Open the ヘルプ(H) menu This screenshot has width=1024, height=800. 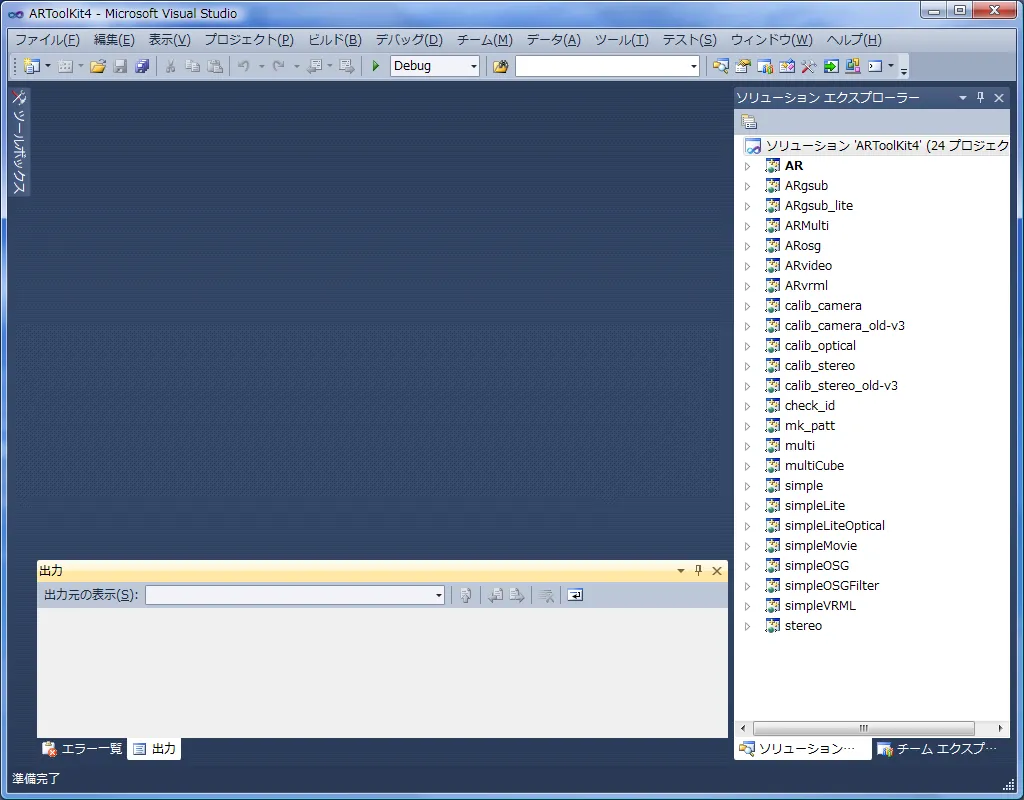pos(854,40)
